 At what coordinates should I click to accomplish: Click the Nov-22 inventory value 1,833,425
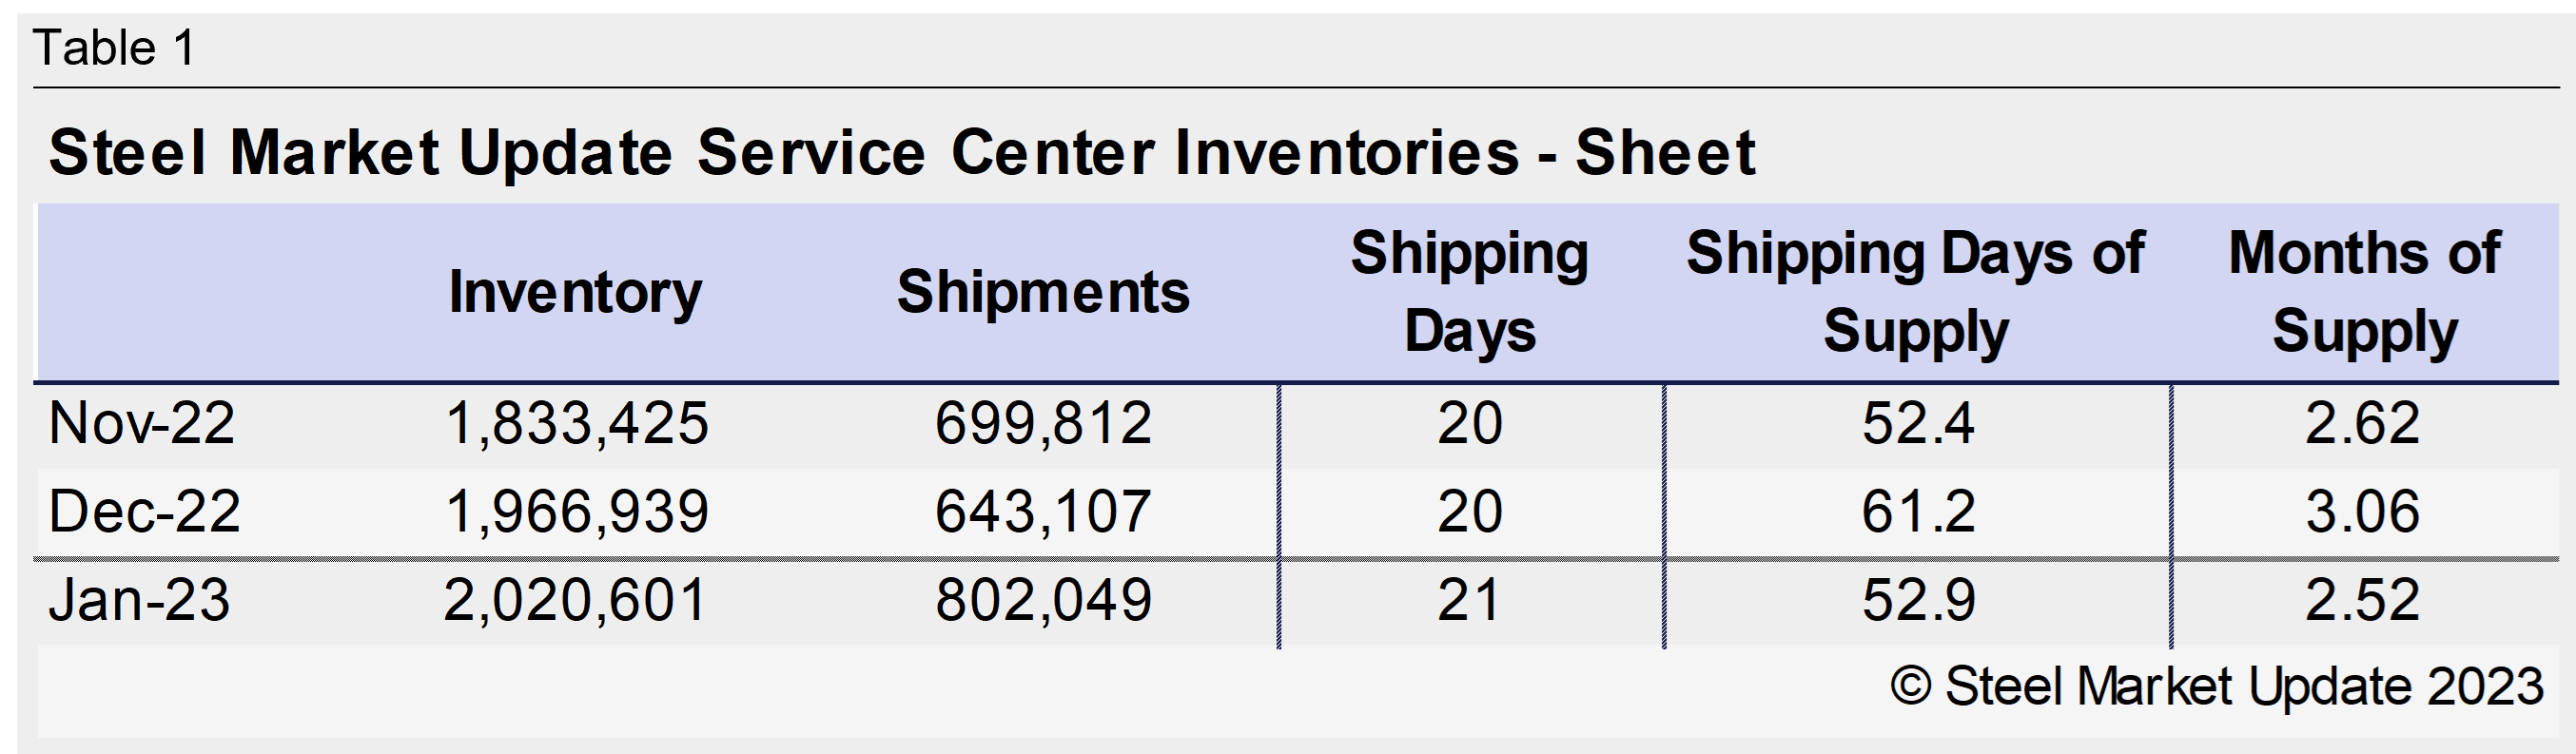point(576,423)
